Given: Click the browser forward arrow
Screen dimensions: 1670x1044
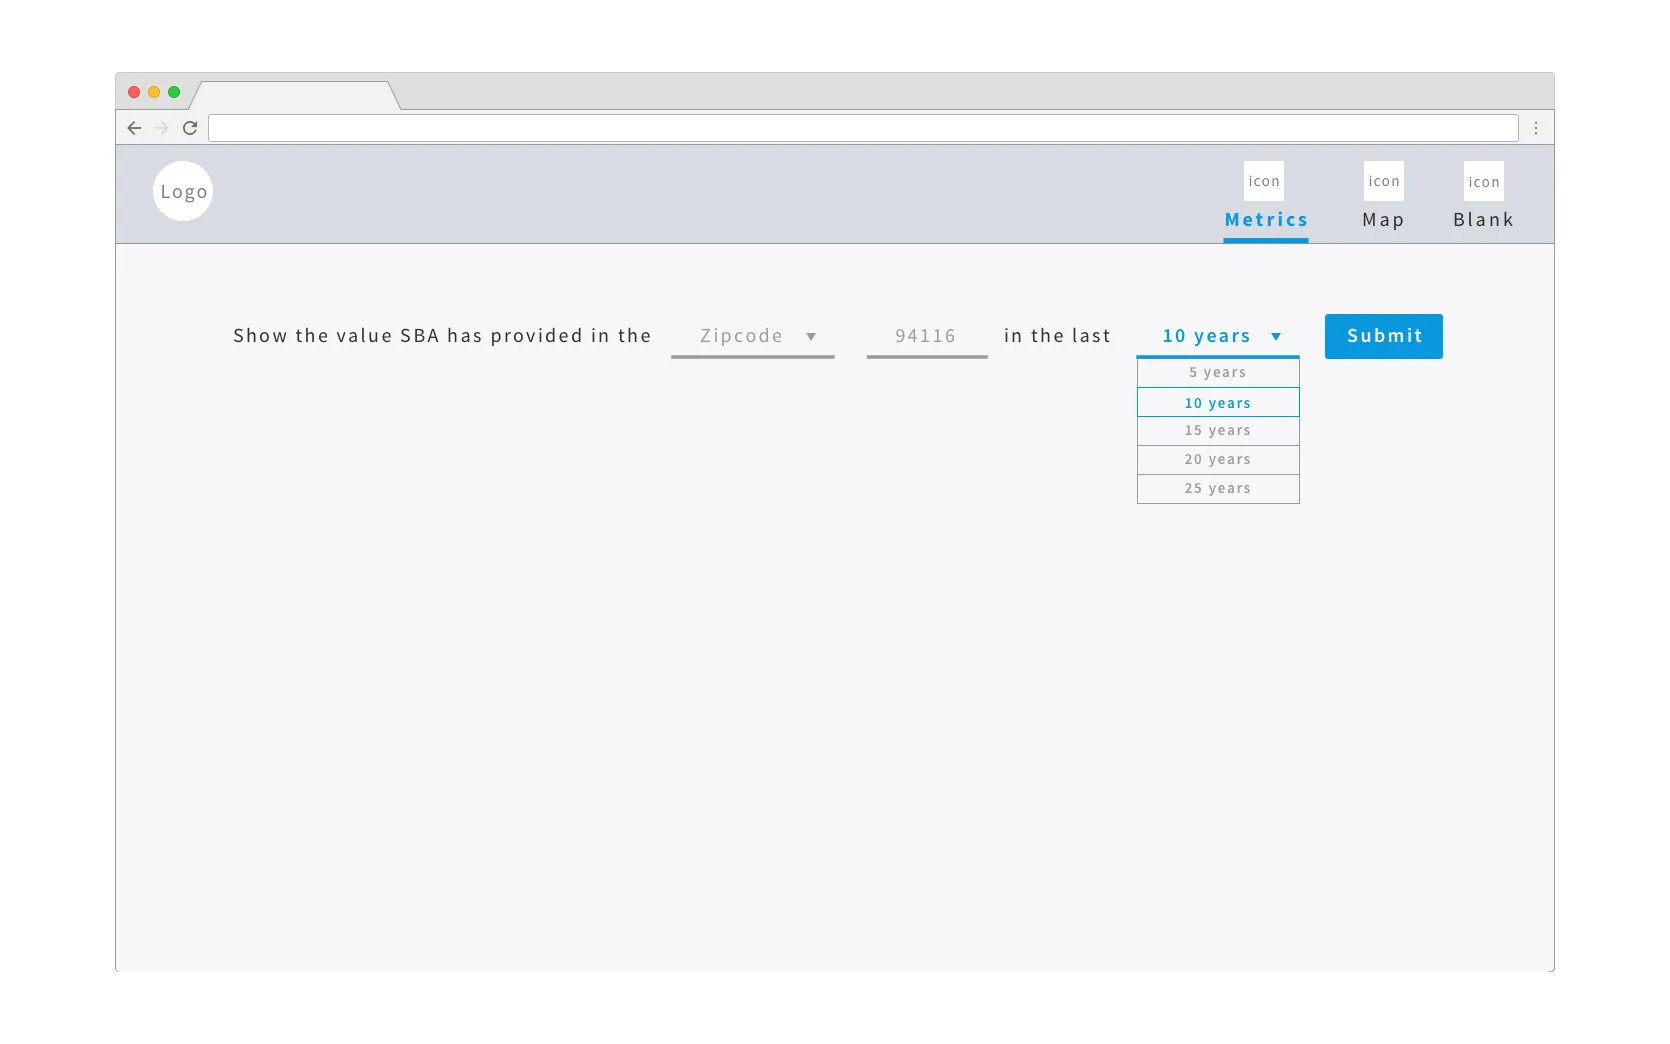Looking at the screenshot, I should click(162, 128).
